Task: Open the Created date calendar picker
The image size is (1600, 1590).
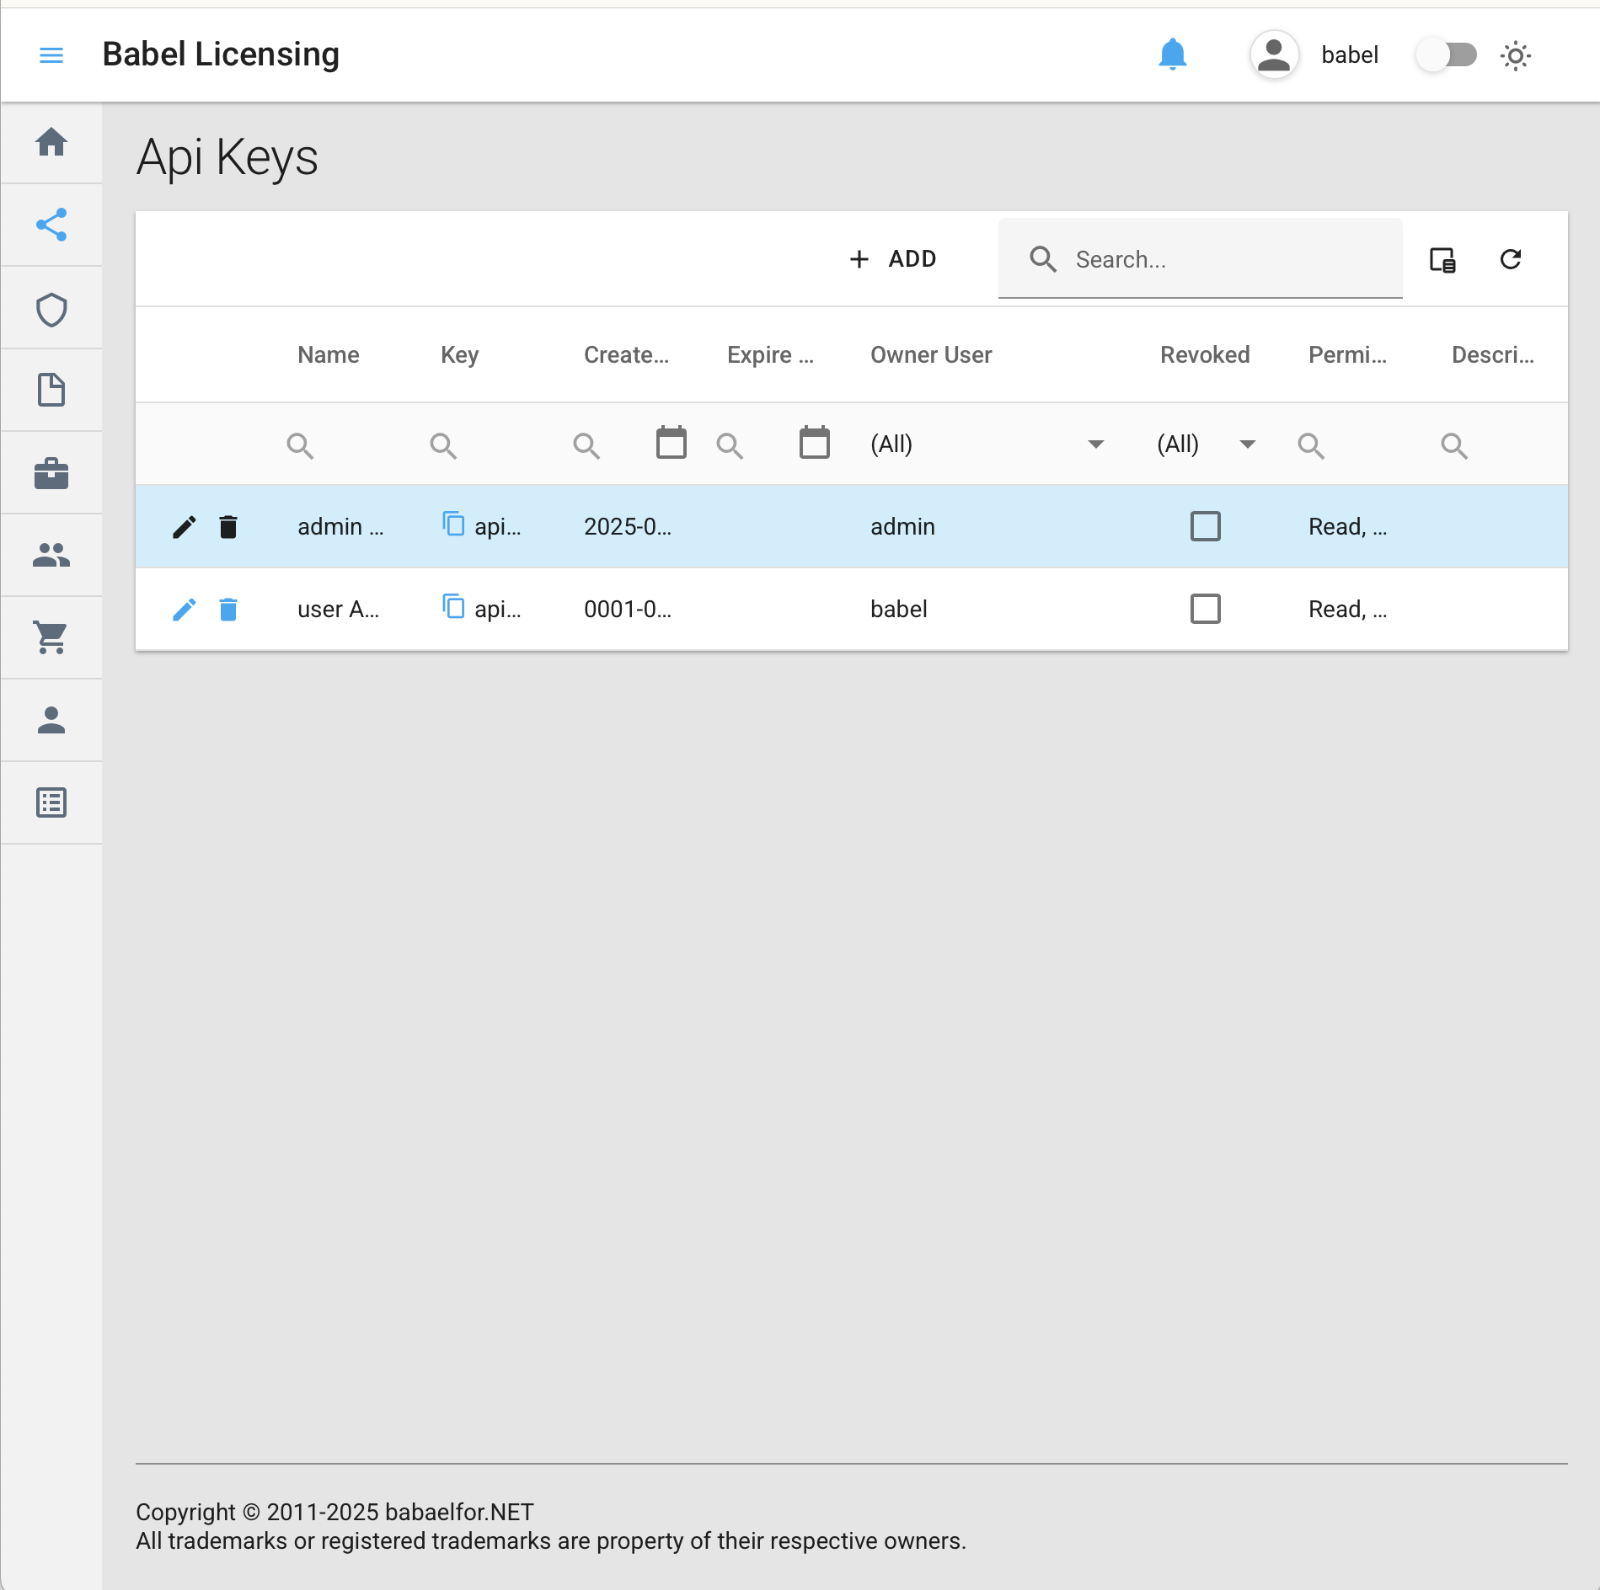Action: tap(671, 443)
